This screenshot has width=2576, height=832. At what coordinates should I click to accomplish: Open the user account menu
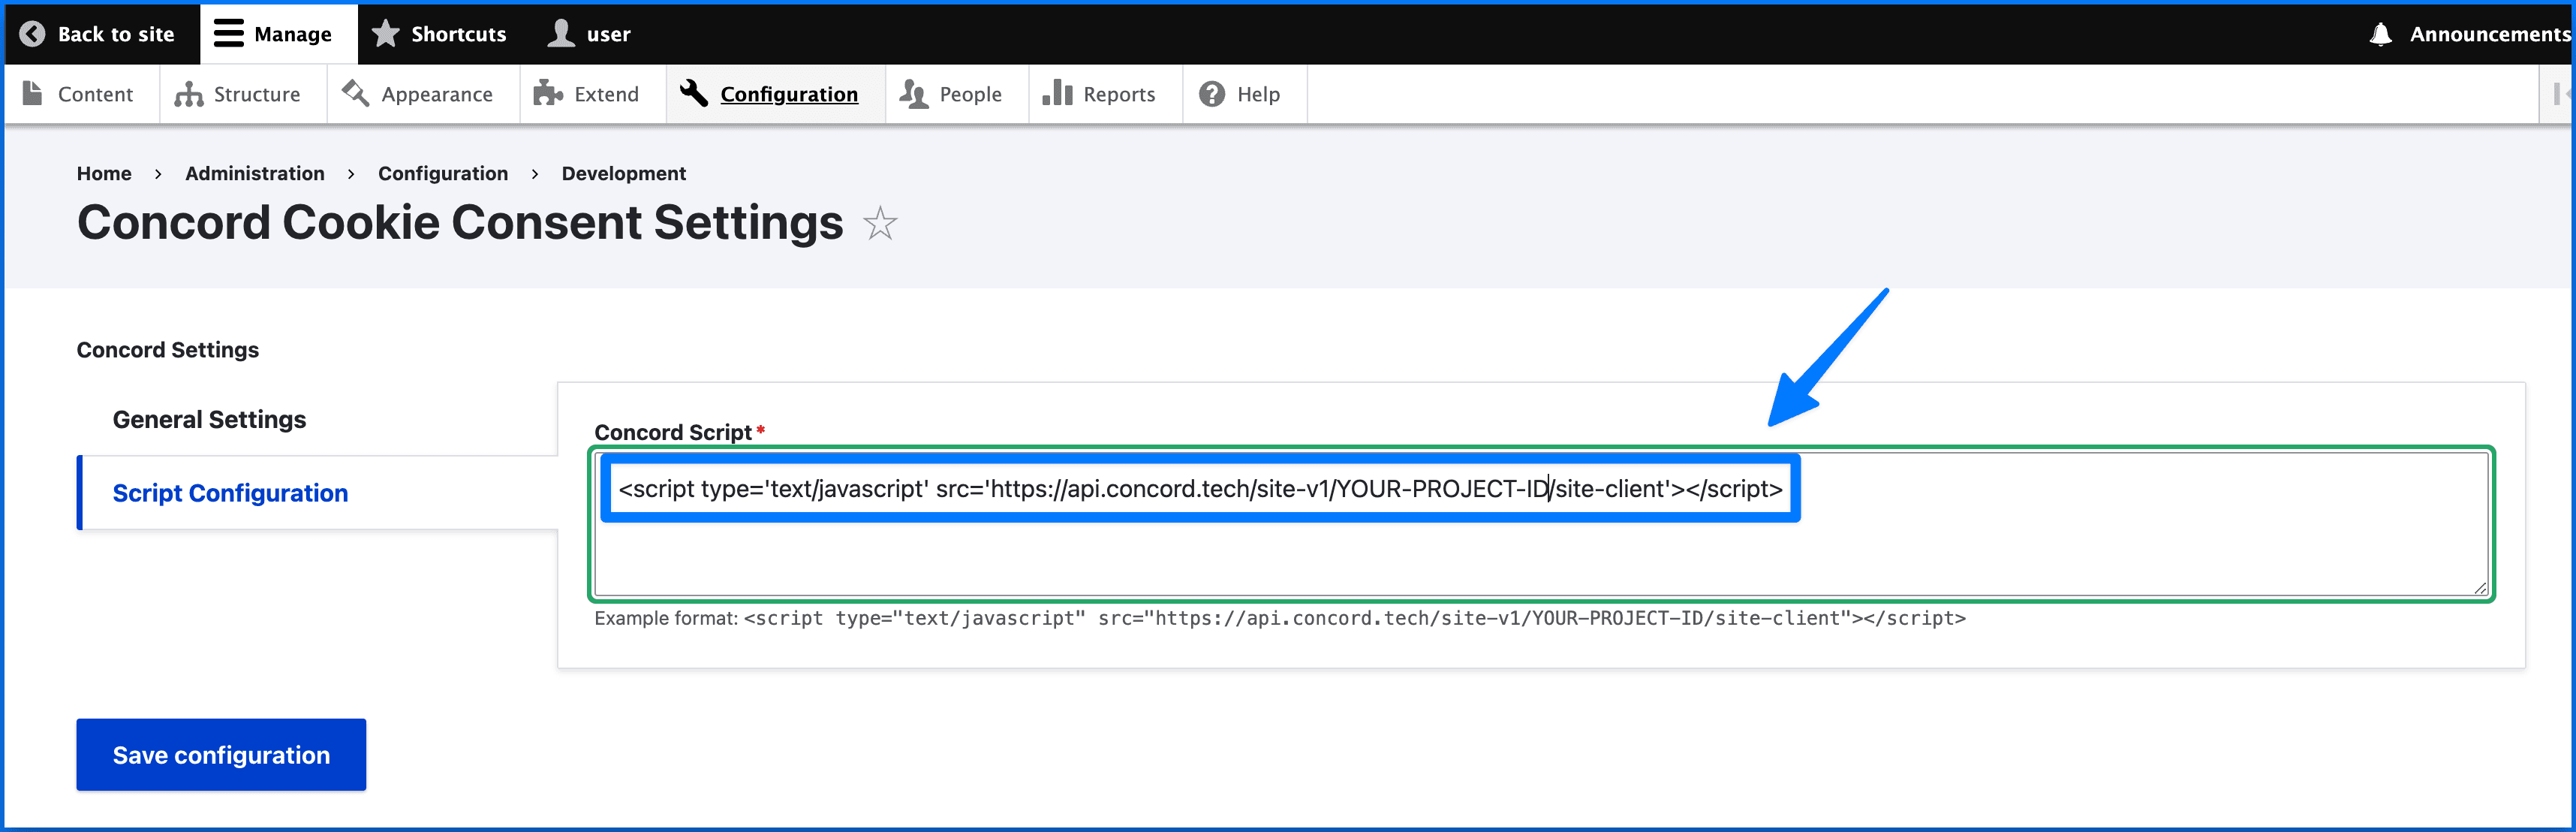[x=589, y=34]
